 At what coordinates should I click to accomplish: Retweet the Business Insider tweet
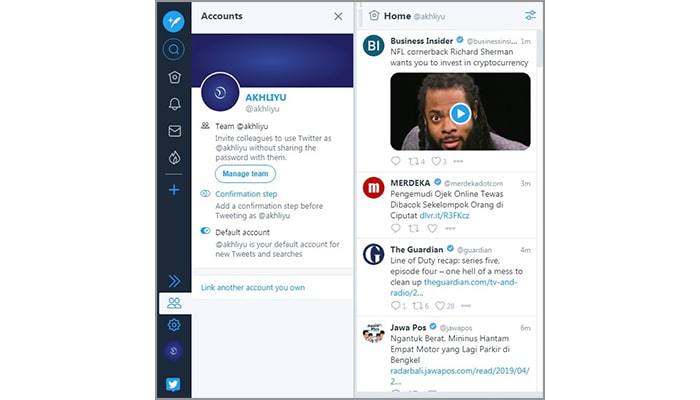click(413, 161)
